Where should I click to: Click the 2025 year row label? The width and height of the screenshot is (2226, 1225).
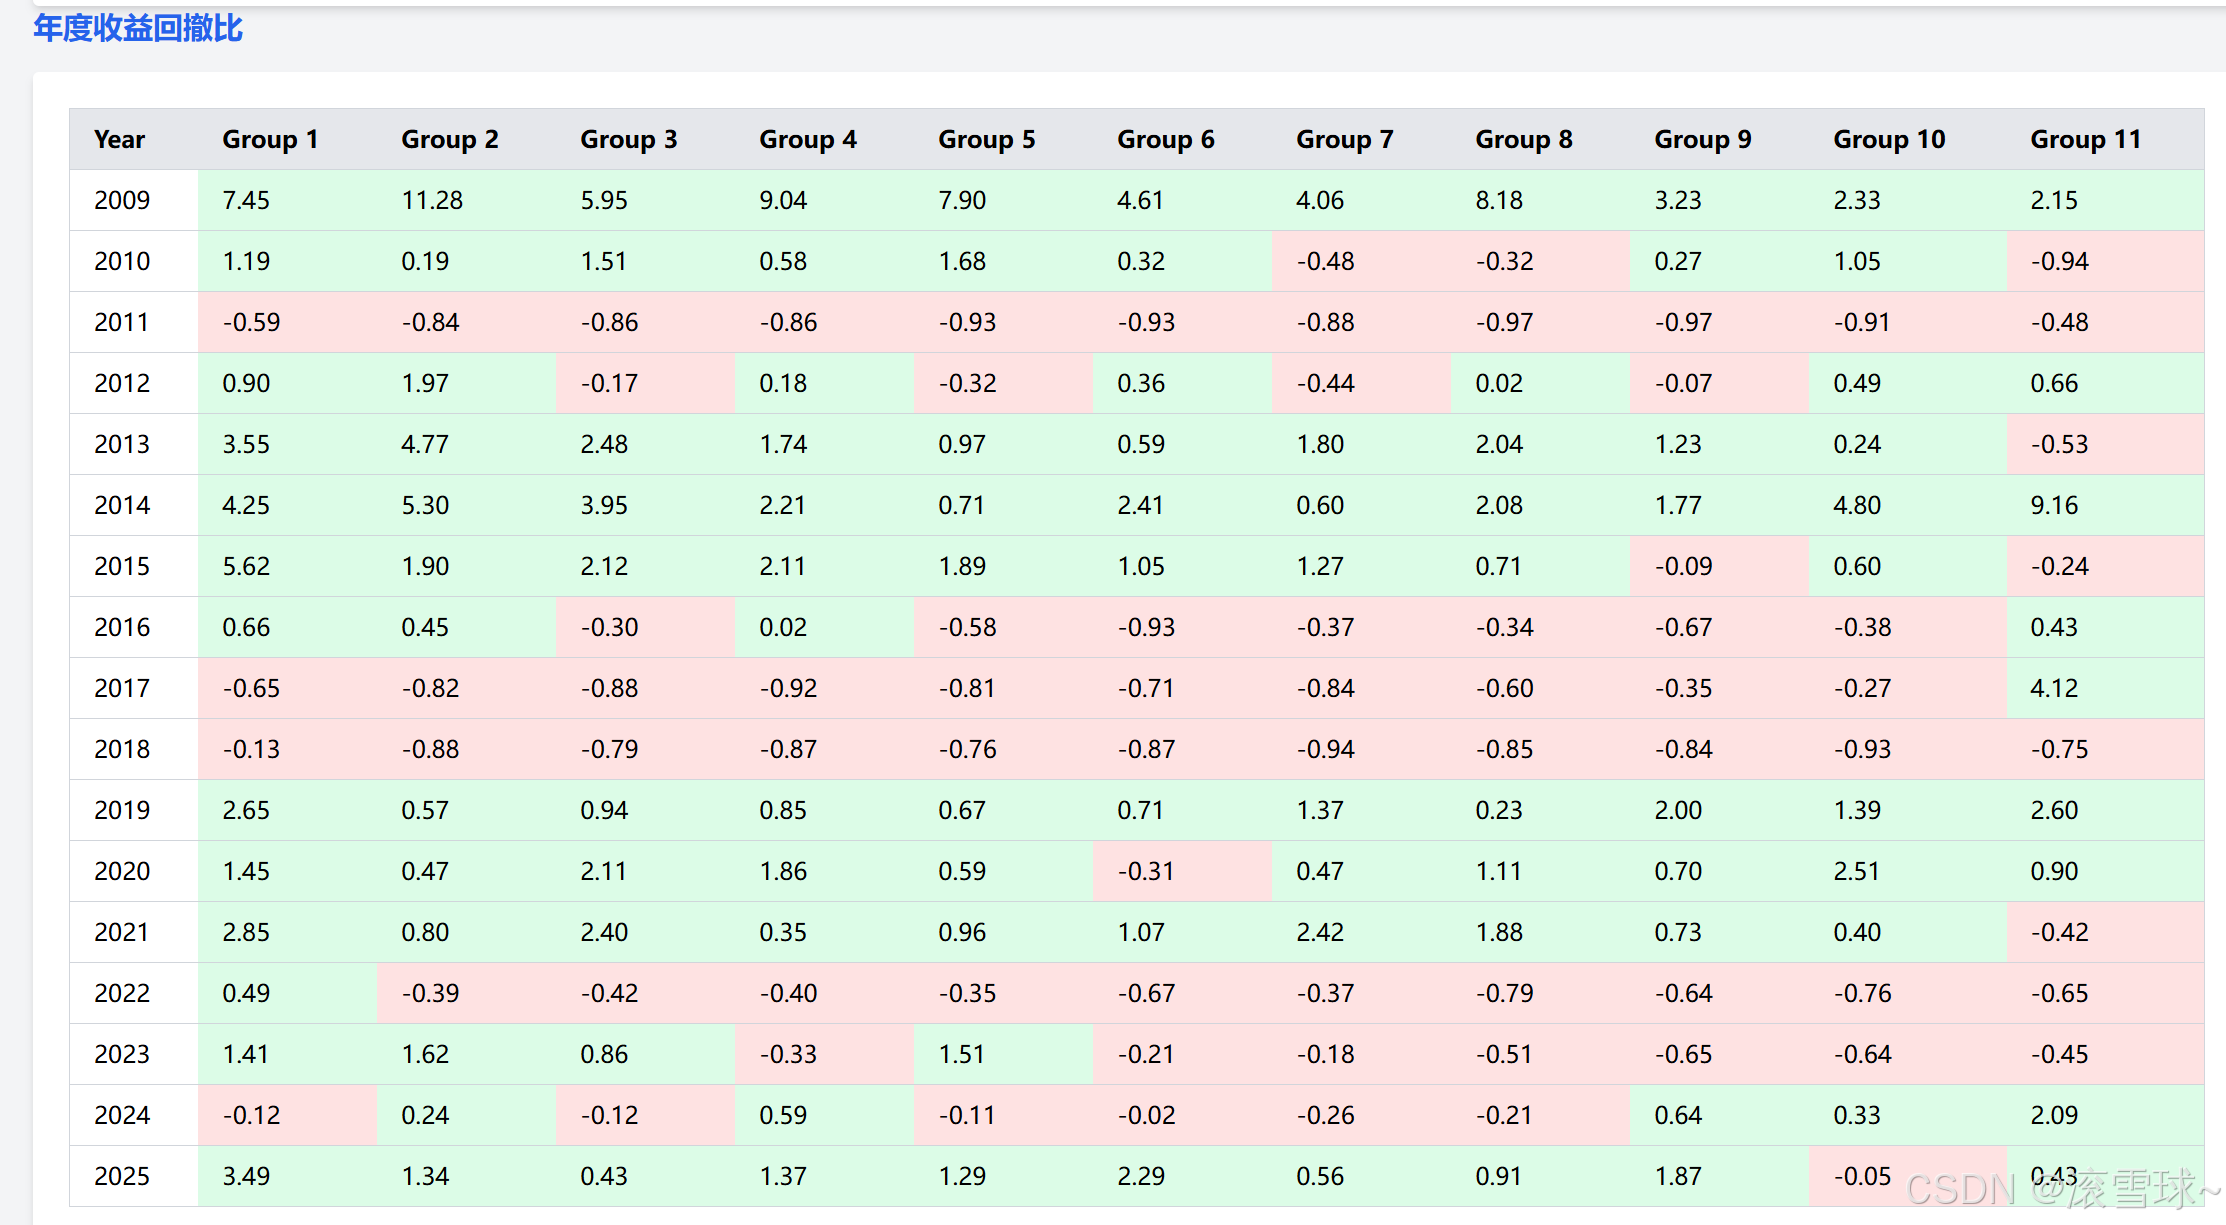coord(122,1176)
